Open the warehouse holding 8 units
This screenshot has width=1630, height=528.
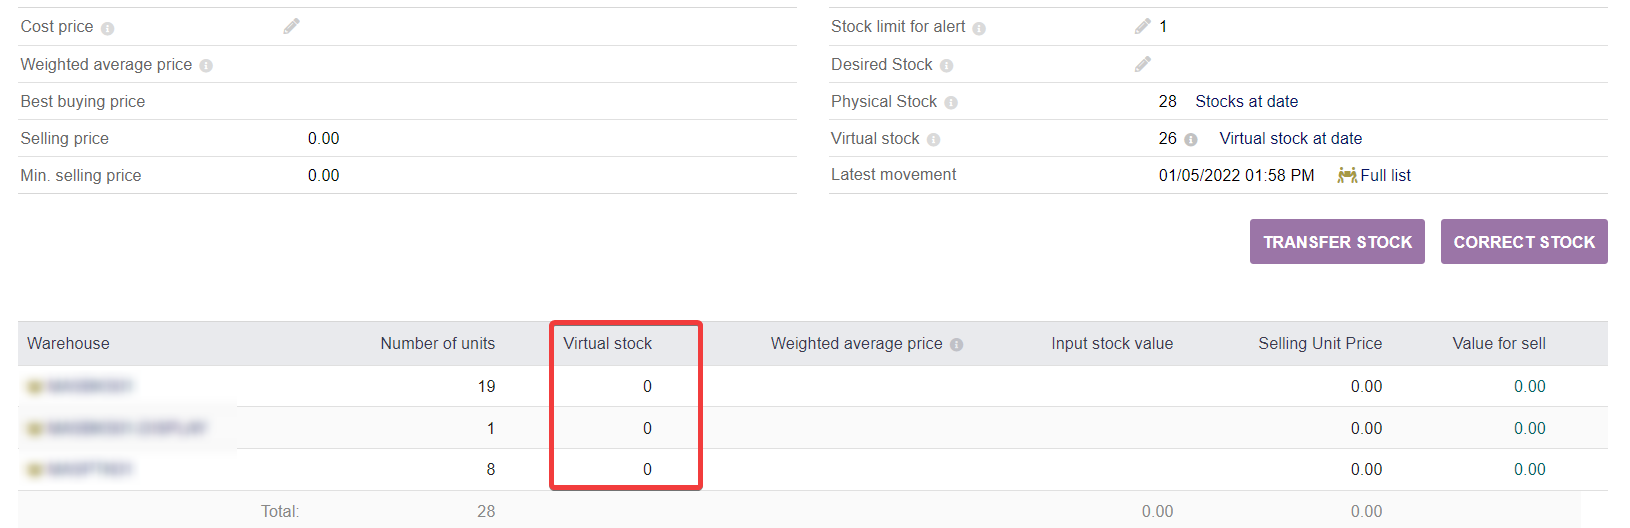(x=80, y=469)
